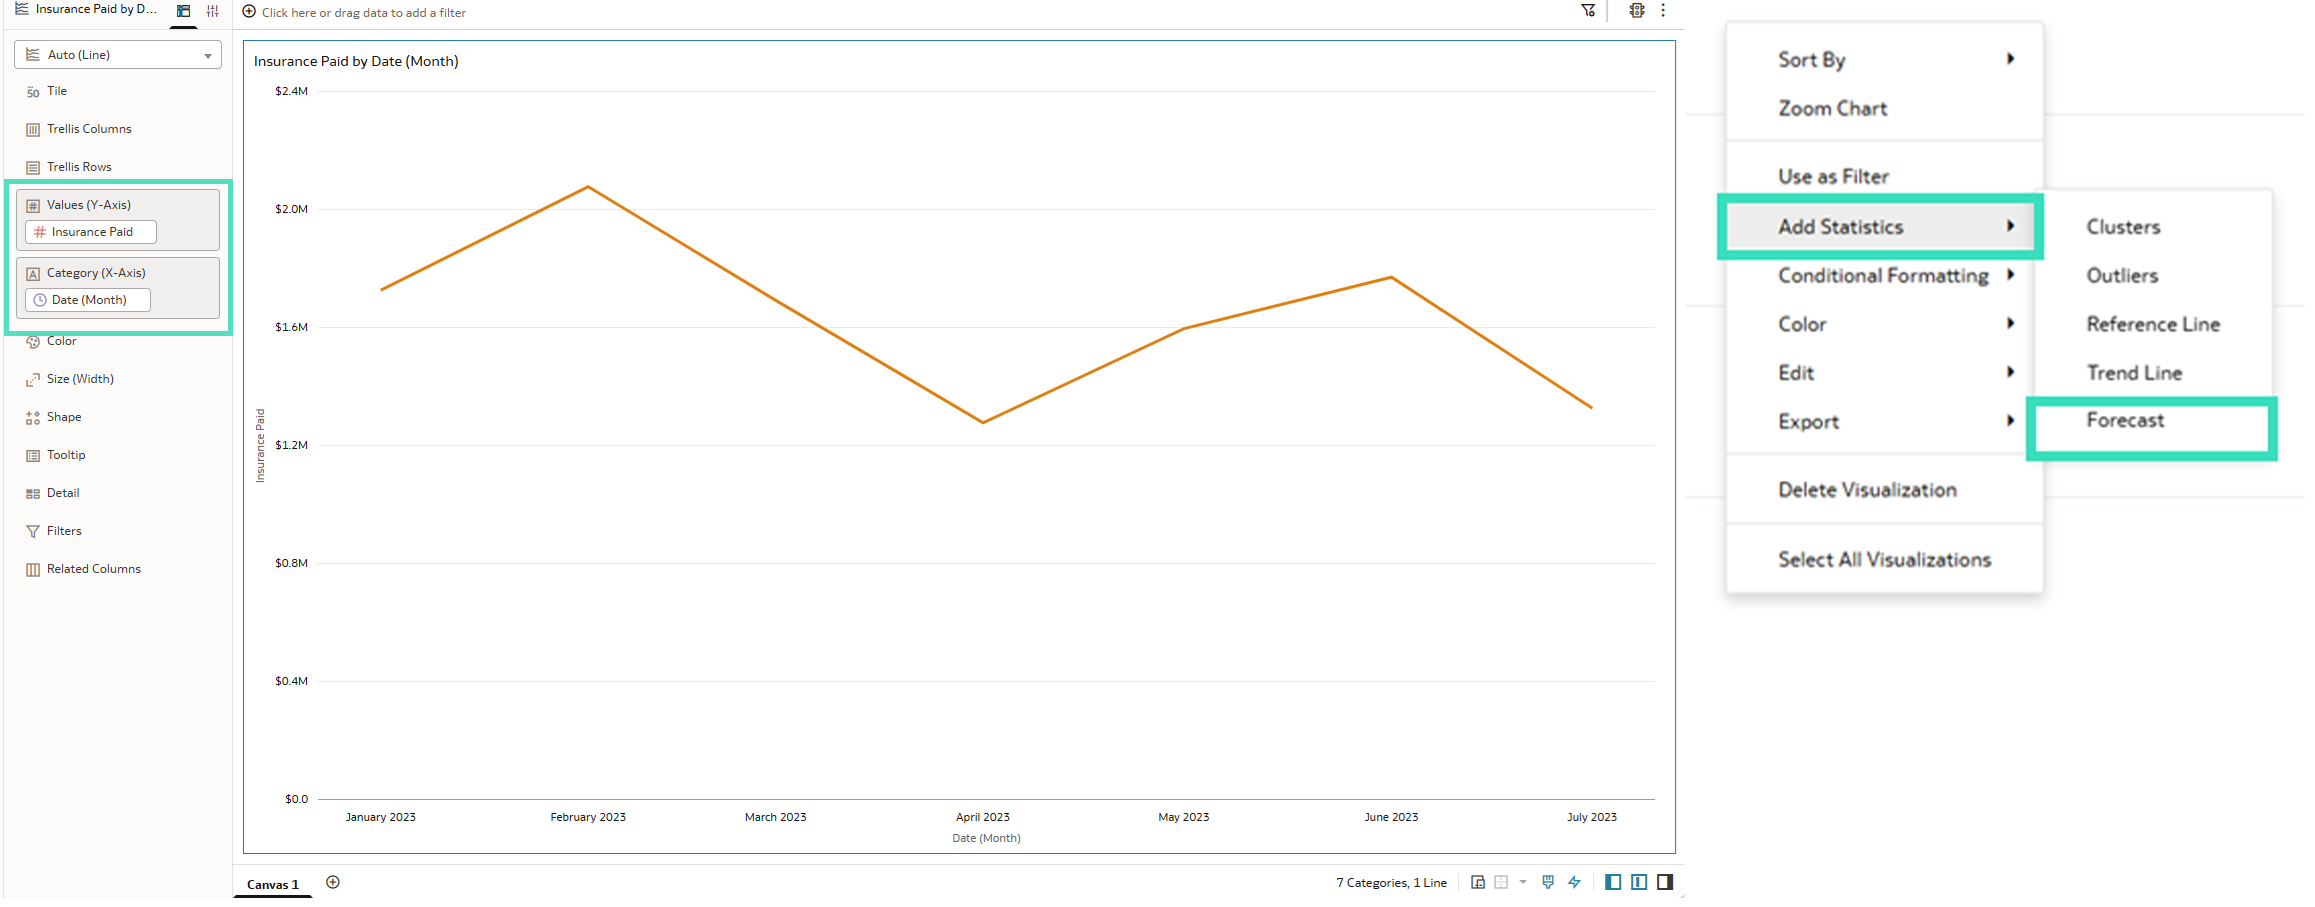Click the line peak at February 2023

(x=588, y=187)
